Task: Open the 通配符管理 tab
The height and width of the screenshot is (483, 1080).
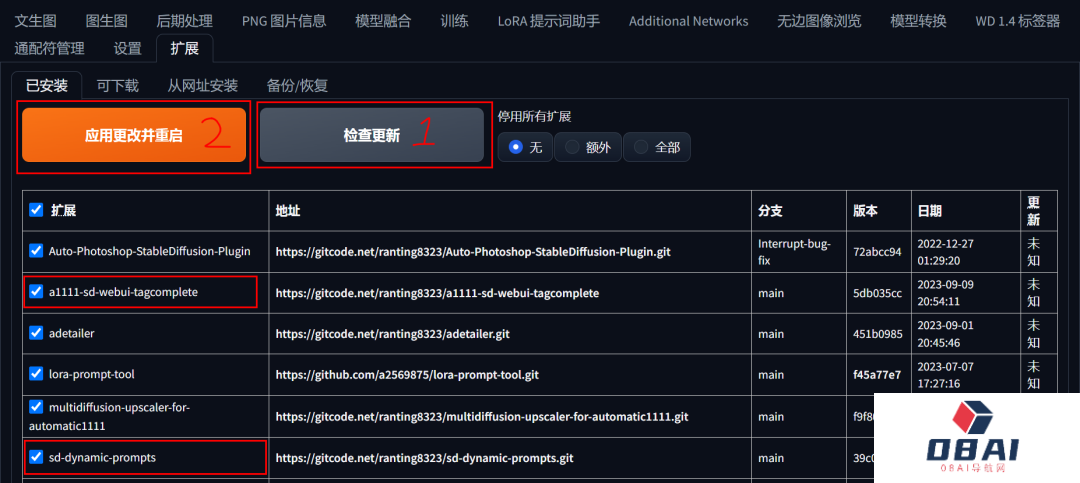Action: [x=49, y=48]
